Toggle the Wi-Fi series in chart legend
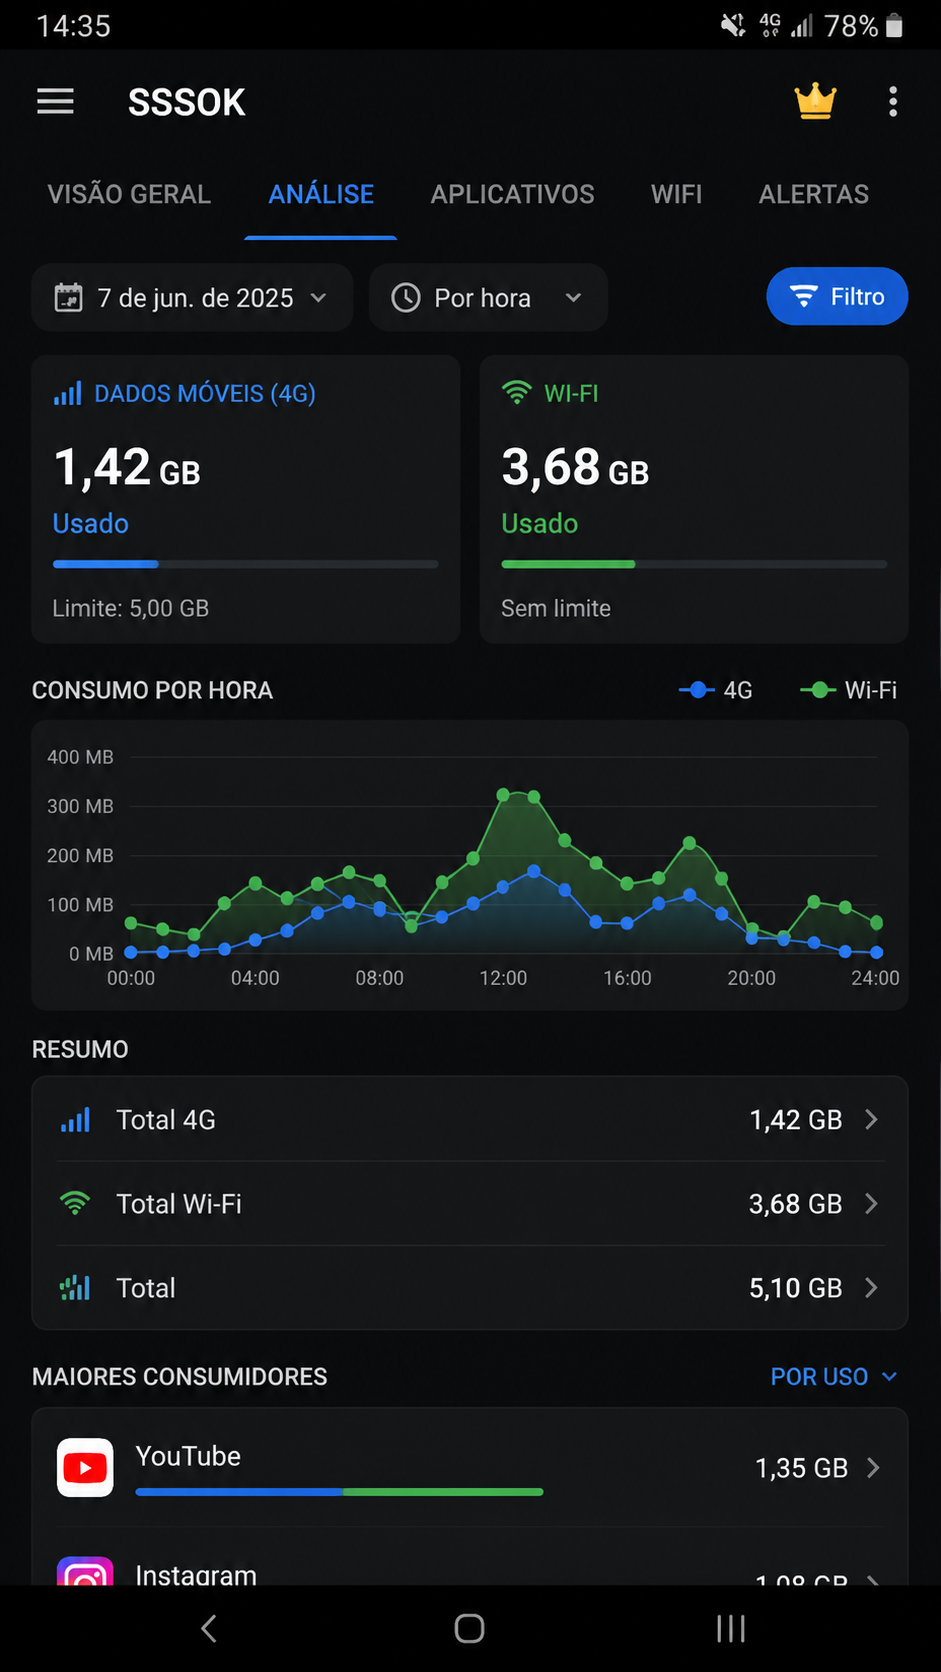 pyautogui.click(x=848, y=690)
